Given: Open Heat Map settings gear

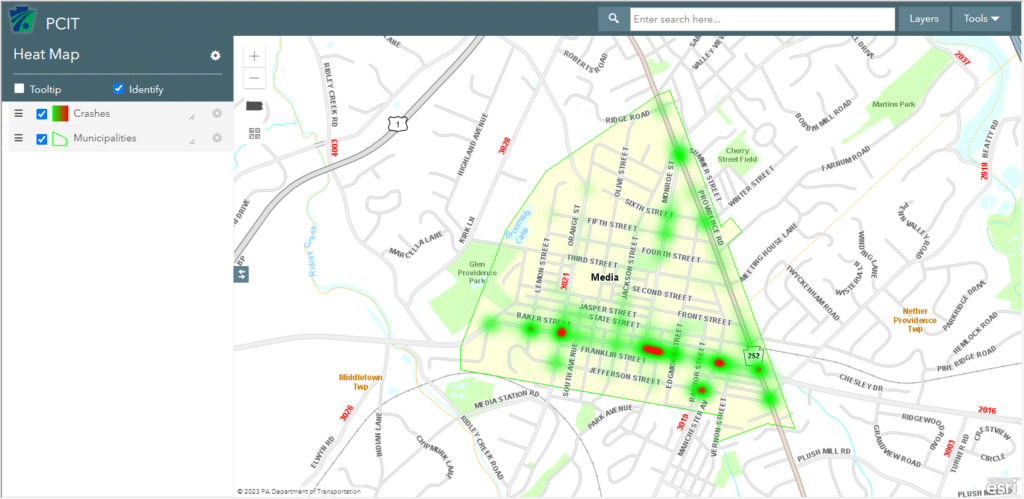Looking at the screenshot, I should click(216, 56).
